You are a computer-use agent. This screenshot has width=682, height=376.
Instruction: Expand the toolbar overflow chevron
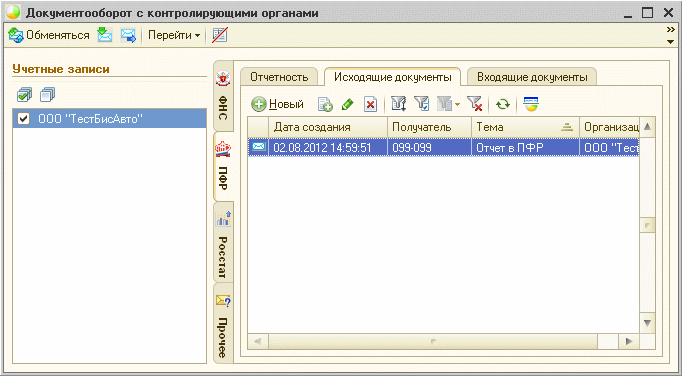(x=671, y=30)
